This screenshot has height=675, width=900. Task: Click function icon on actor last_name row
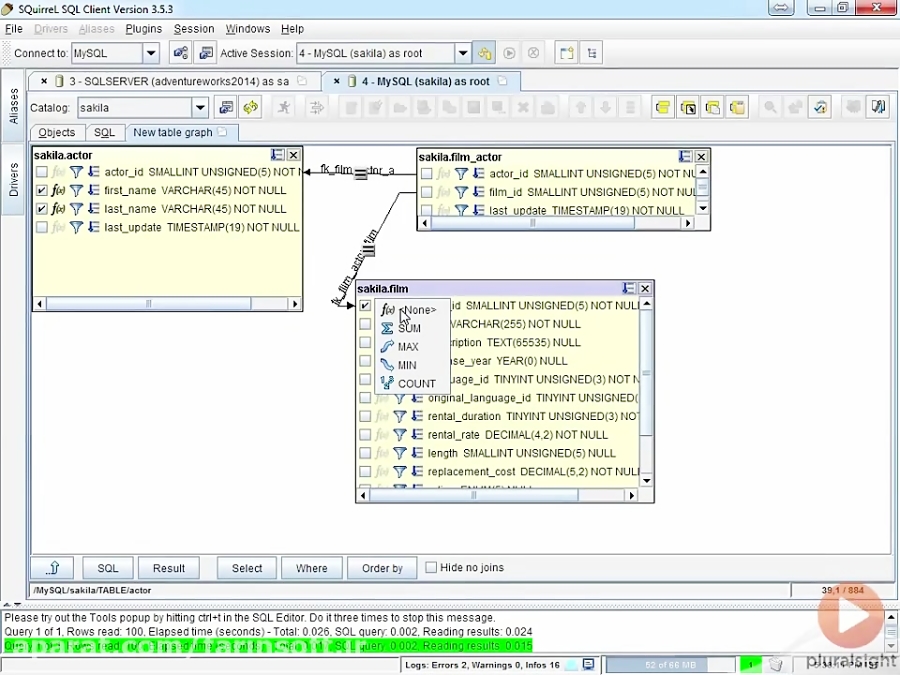58,209
